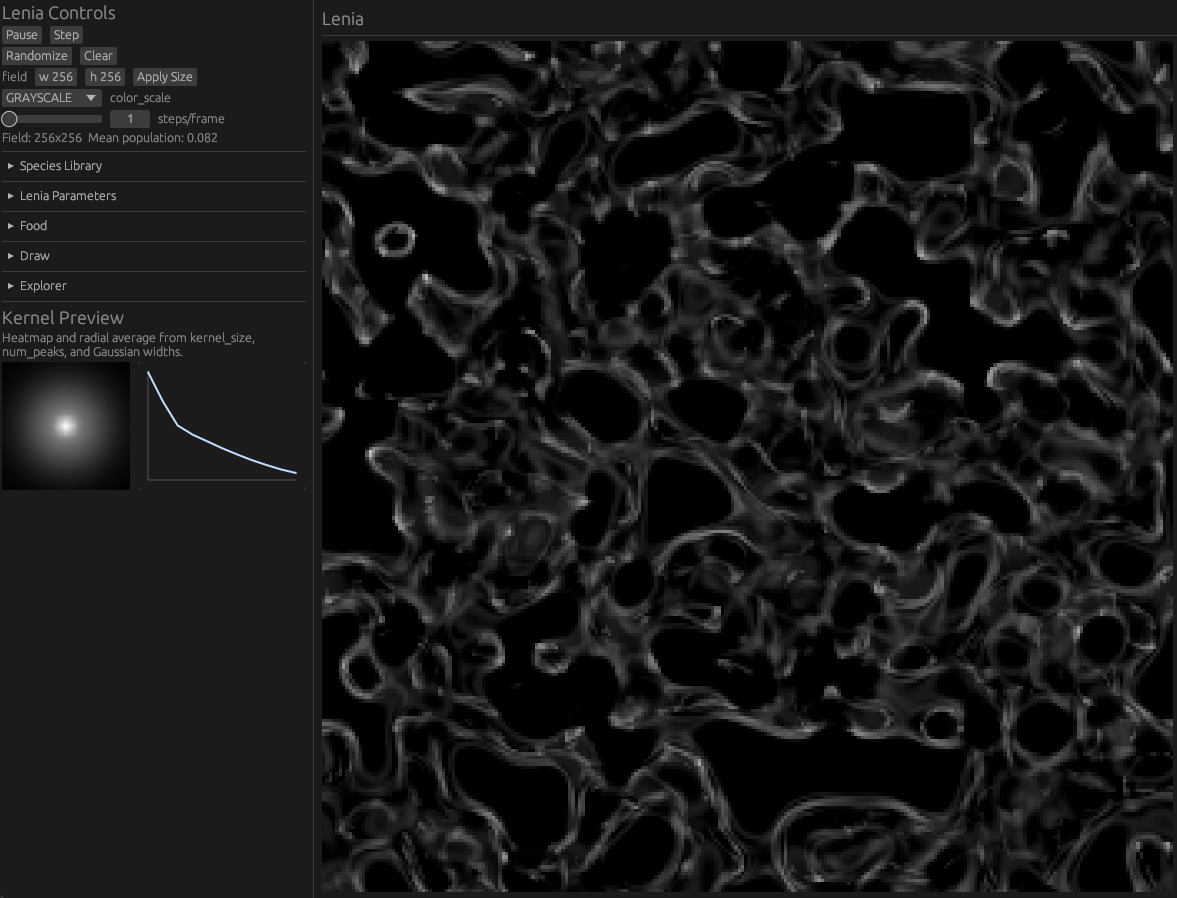
Task: Click the color_scale label
Action: tap(140, 98)
